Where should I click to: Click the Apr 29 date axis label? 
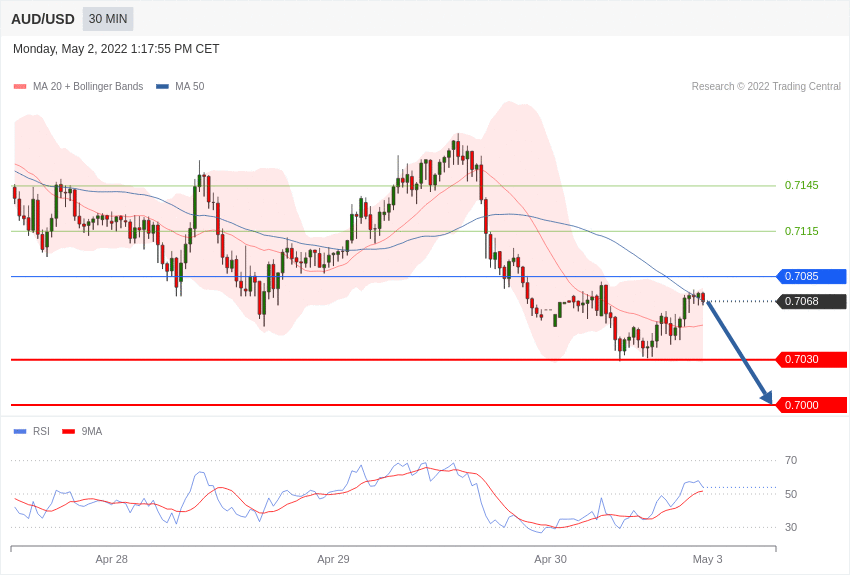pyautogui.click(x=333, y=559)
